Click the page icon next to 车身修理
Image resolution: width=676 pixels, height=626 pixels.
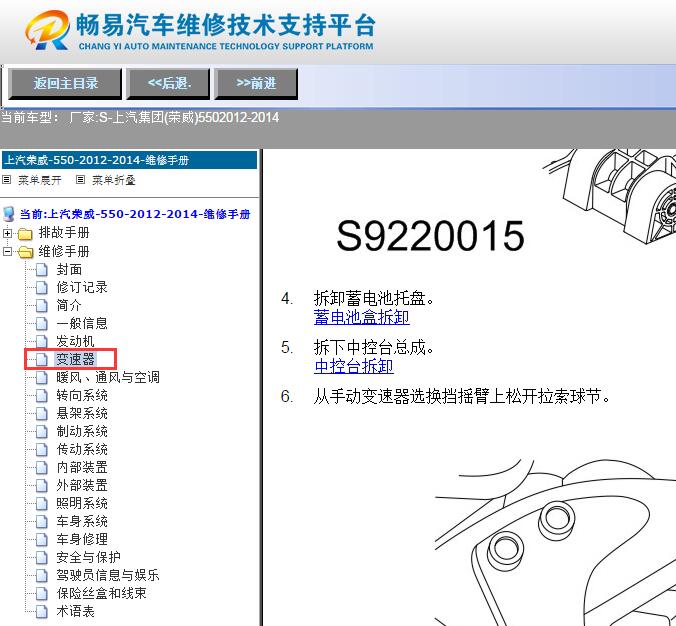point(41,540)
